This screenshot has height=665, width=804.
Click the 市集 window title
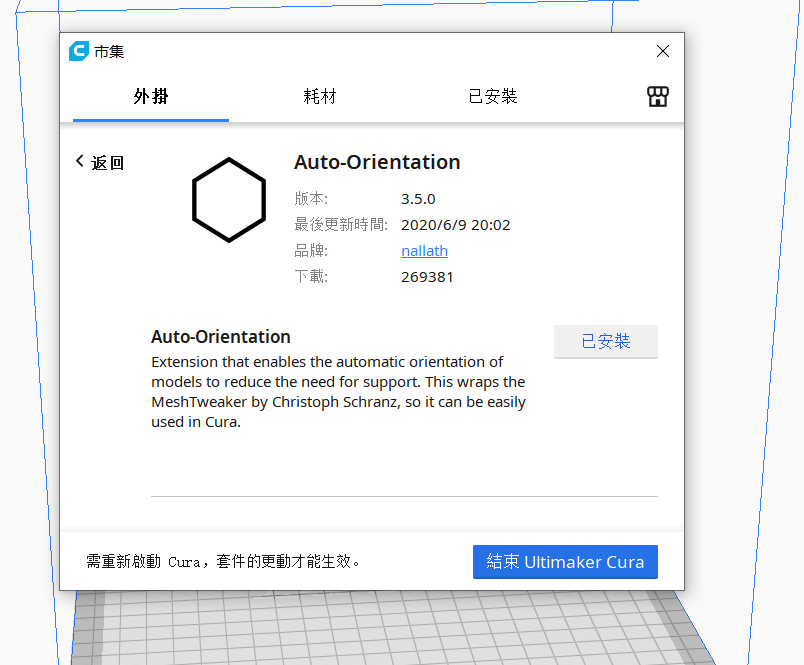[x=109, y=52]
